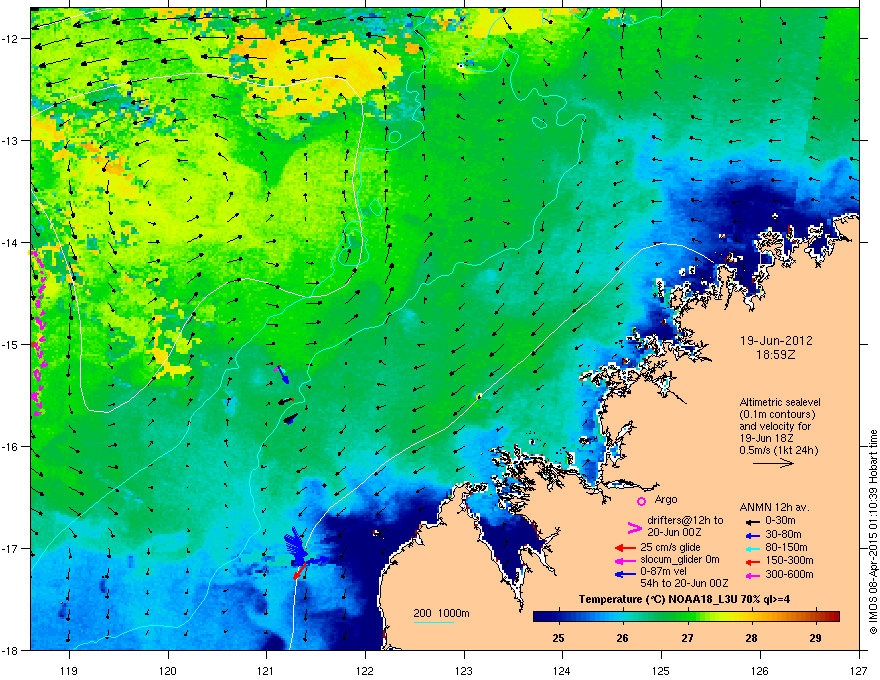Click the temperature color bar near 29

click(815, 617)
